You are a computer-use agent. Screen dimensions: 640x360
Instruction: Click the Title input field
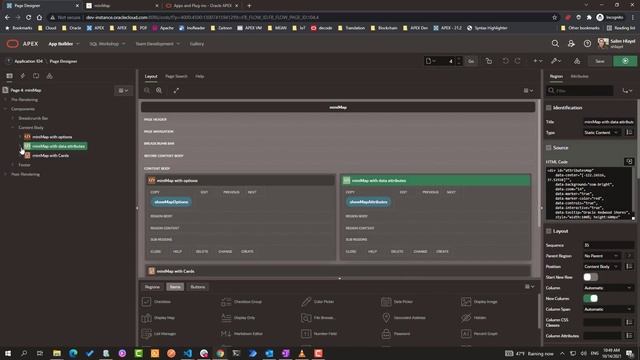coord(608,122)
